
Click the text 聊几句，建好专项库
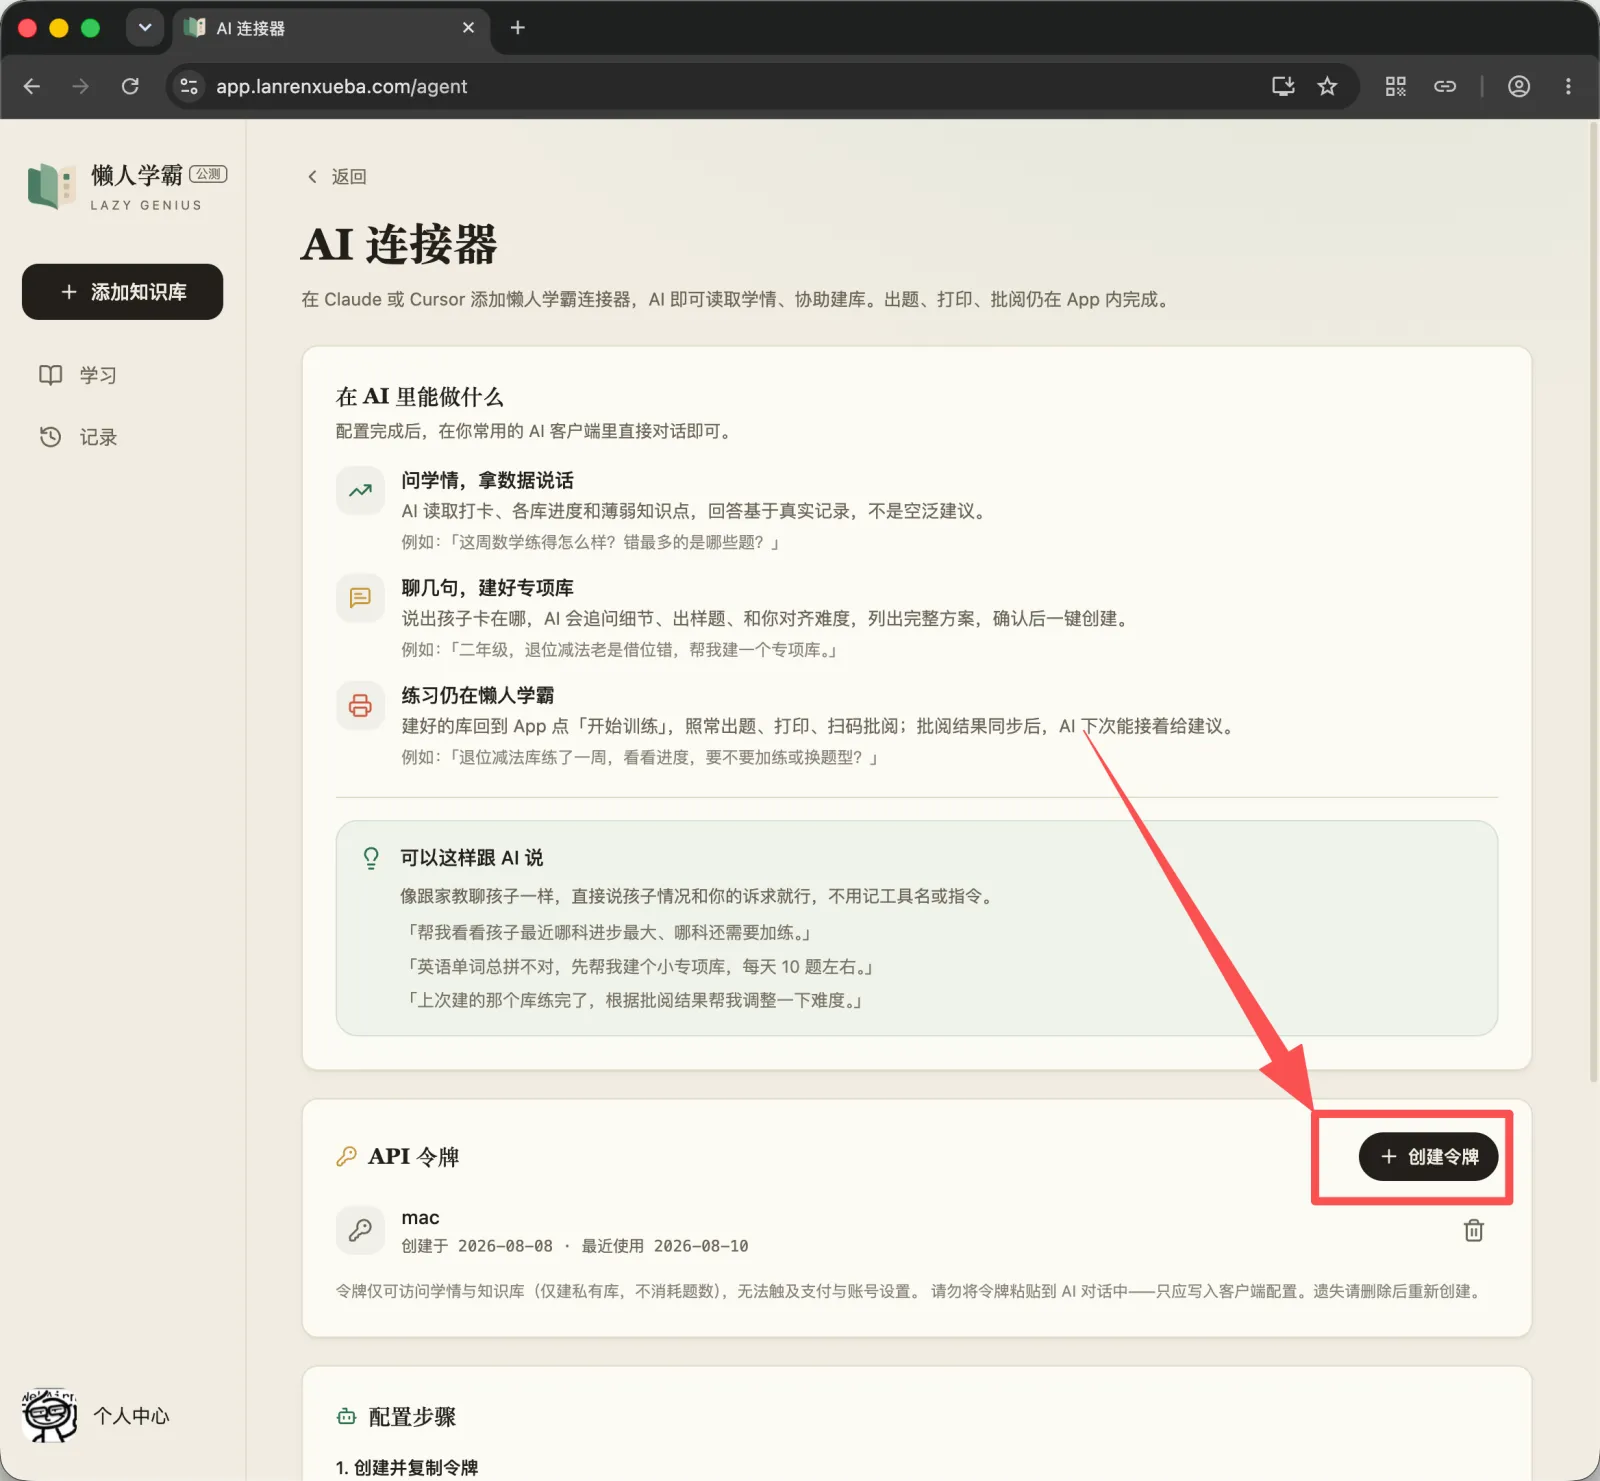click(488, 588)
